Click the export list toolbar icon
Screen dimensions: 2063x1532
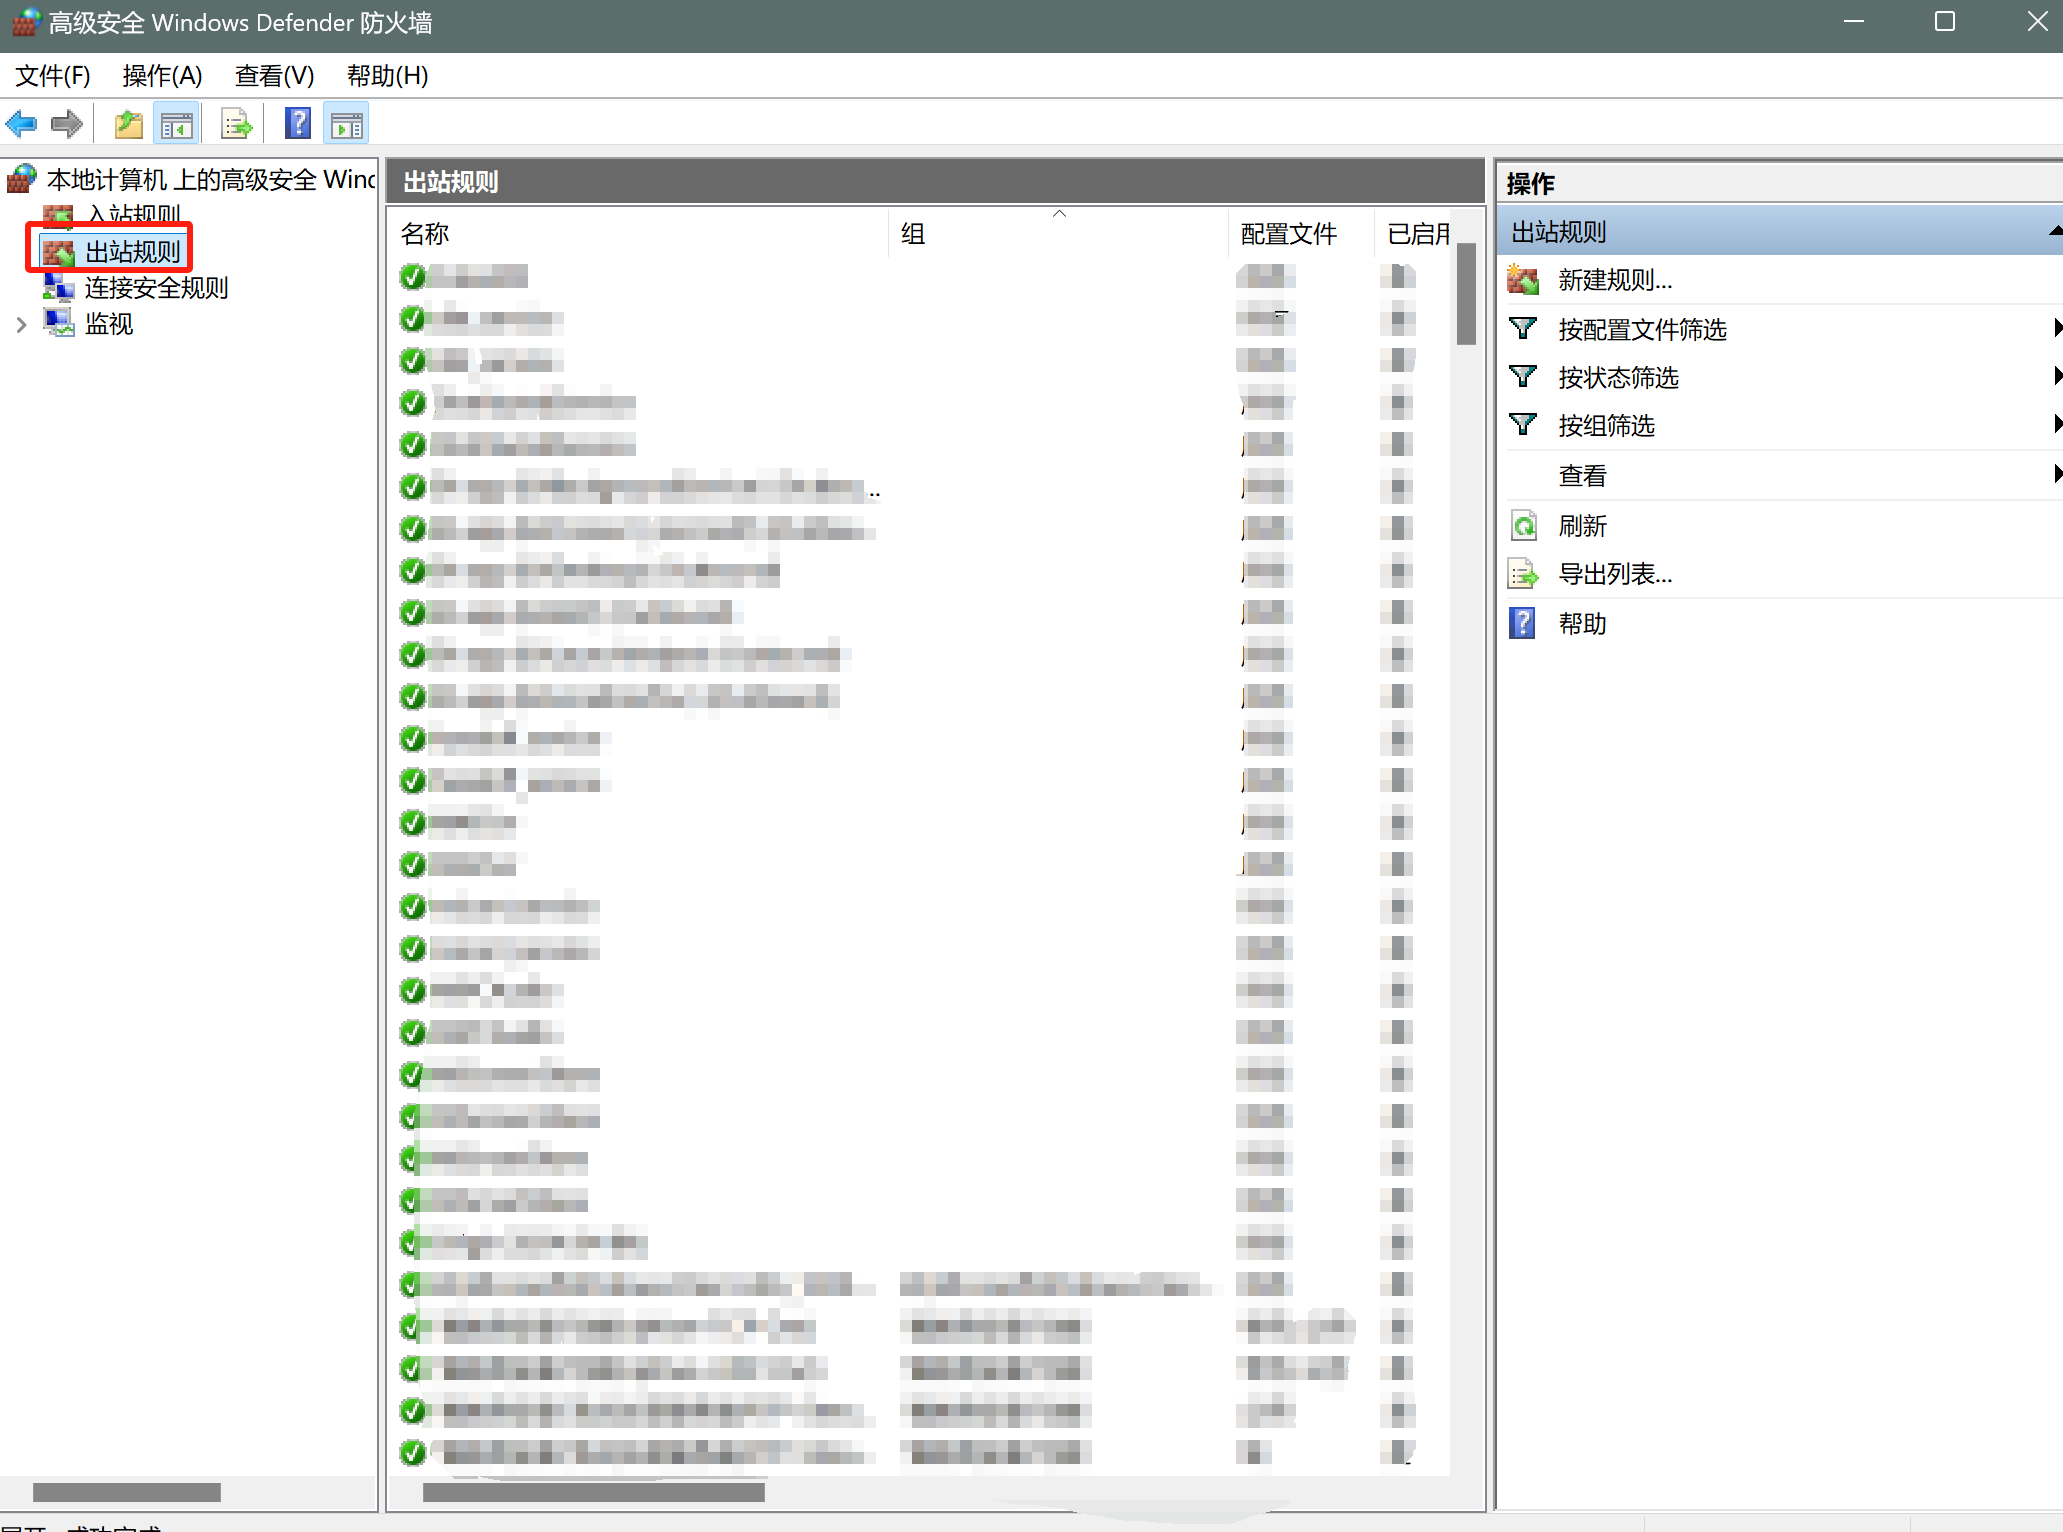[237, 125]
